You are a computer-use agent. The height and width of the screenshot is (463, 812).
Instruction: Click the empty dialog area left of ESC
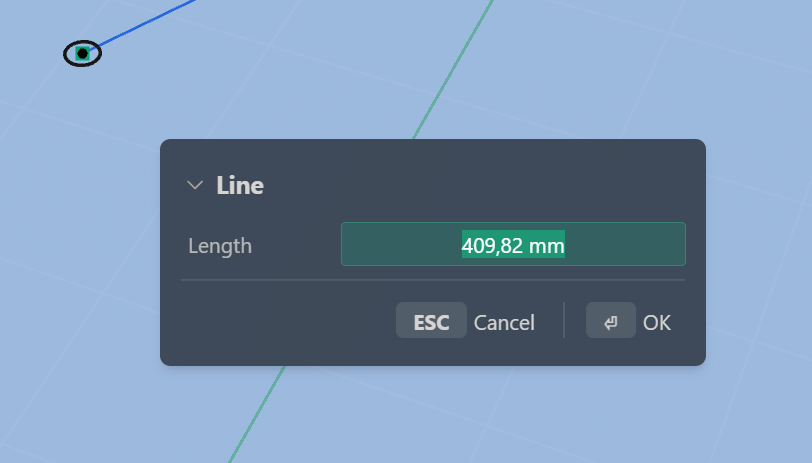[x=287, y=321]
